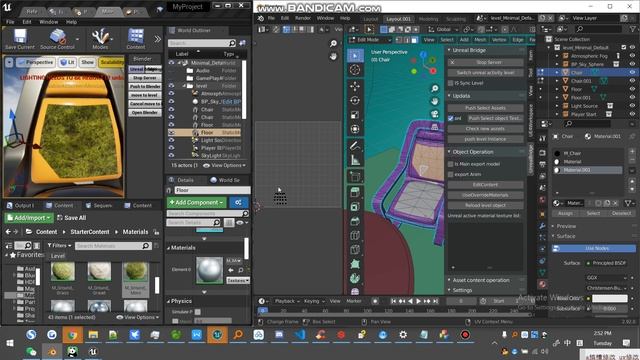The image size is (640, 360).
Task: Click Play animation in Blender timeline
Action: pyautogui.click(x=418, y=301)
